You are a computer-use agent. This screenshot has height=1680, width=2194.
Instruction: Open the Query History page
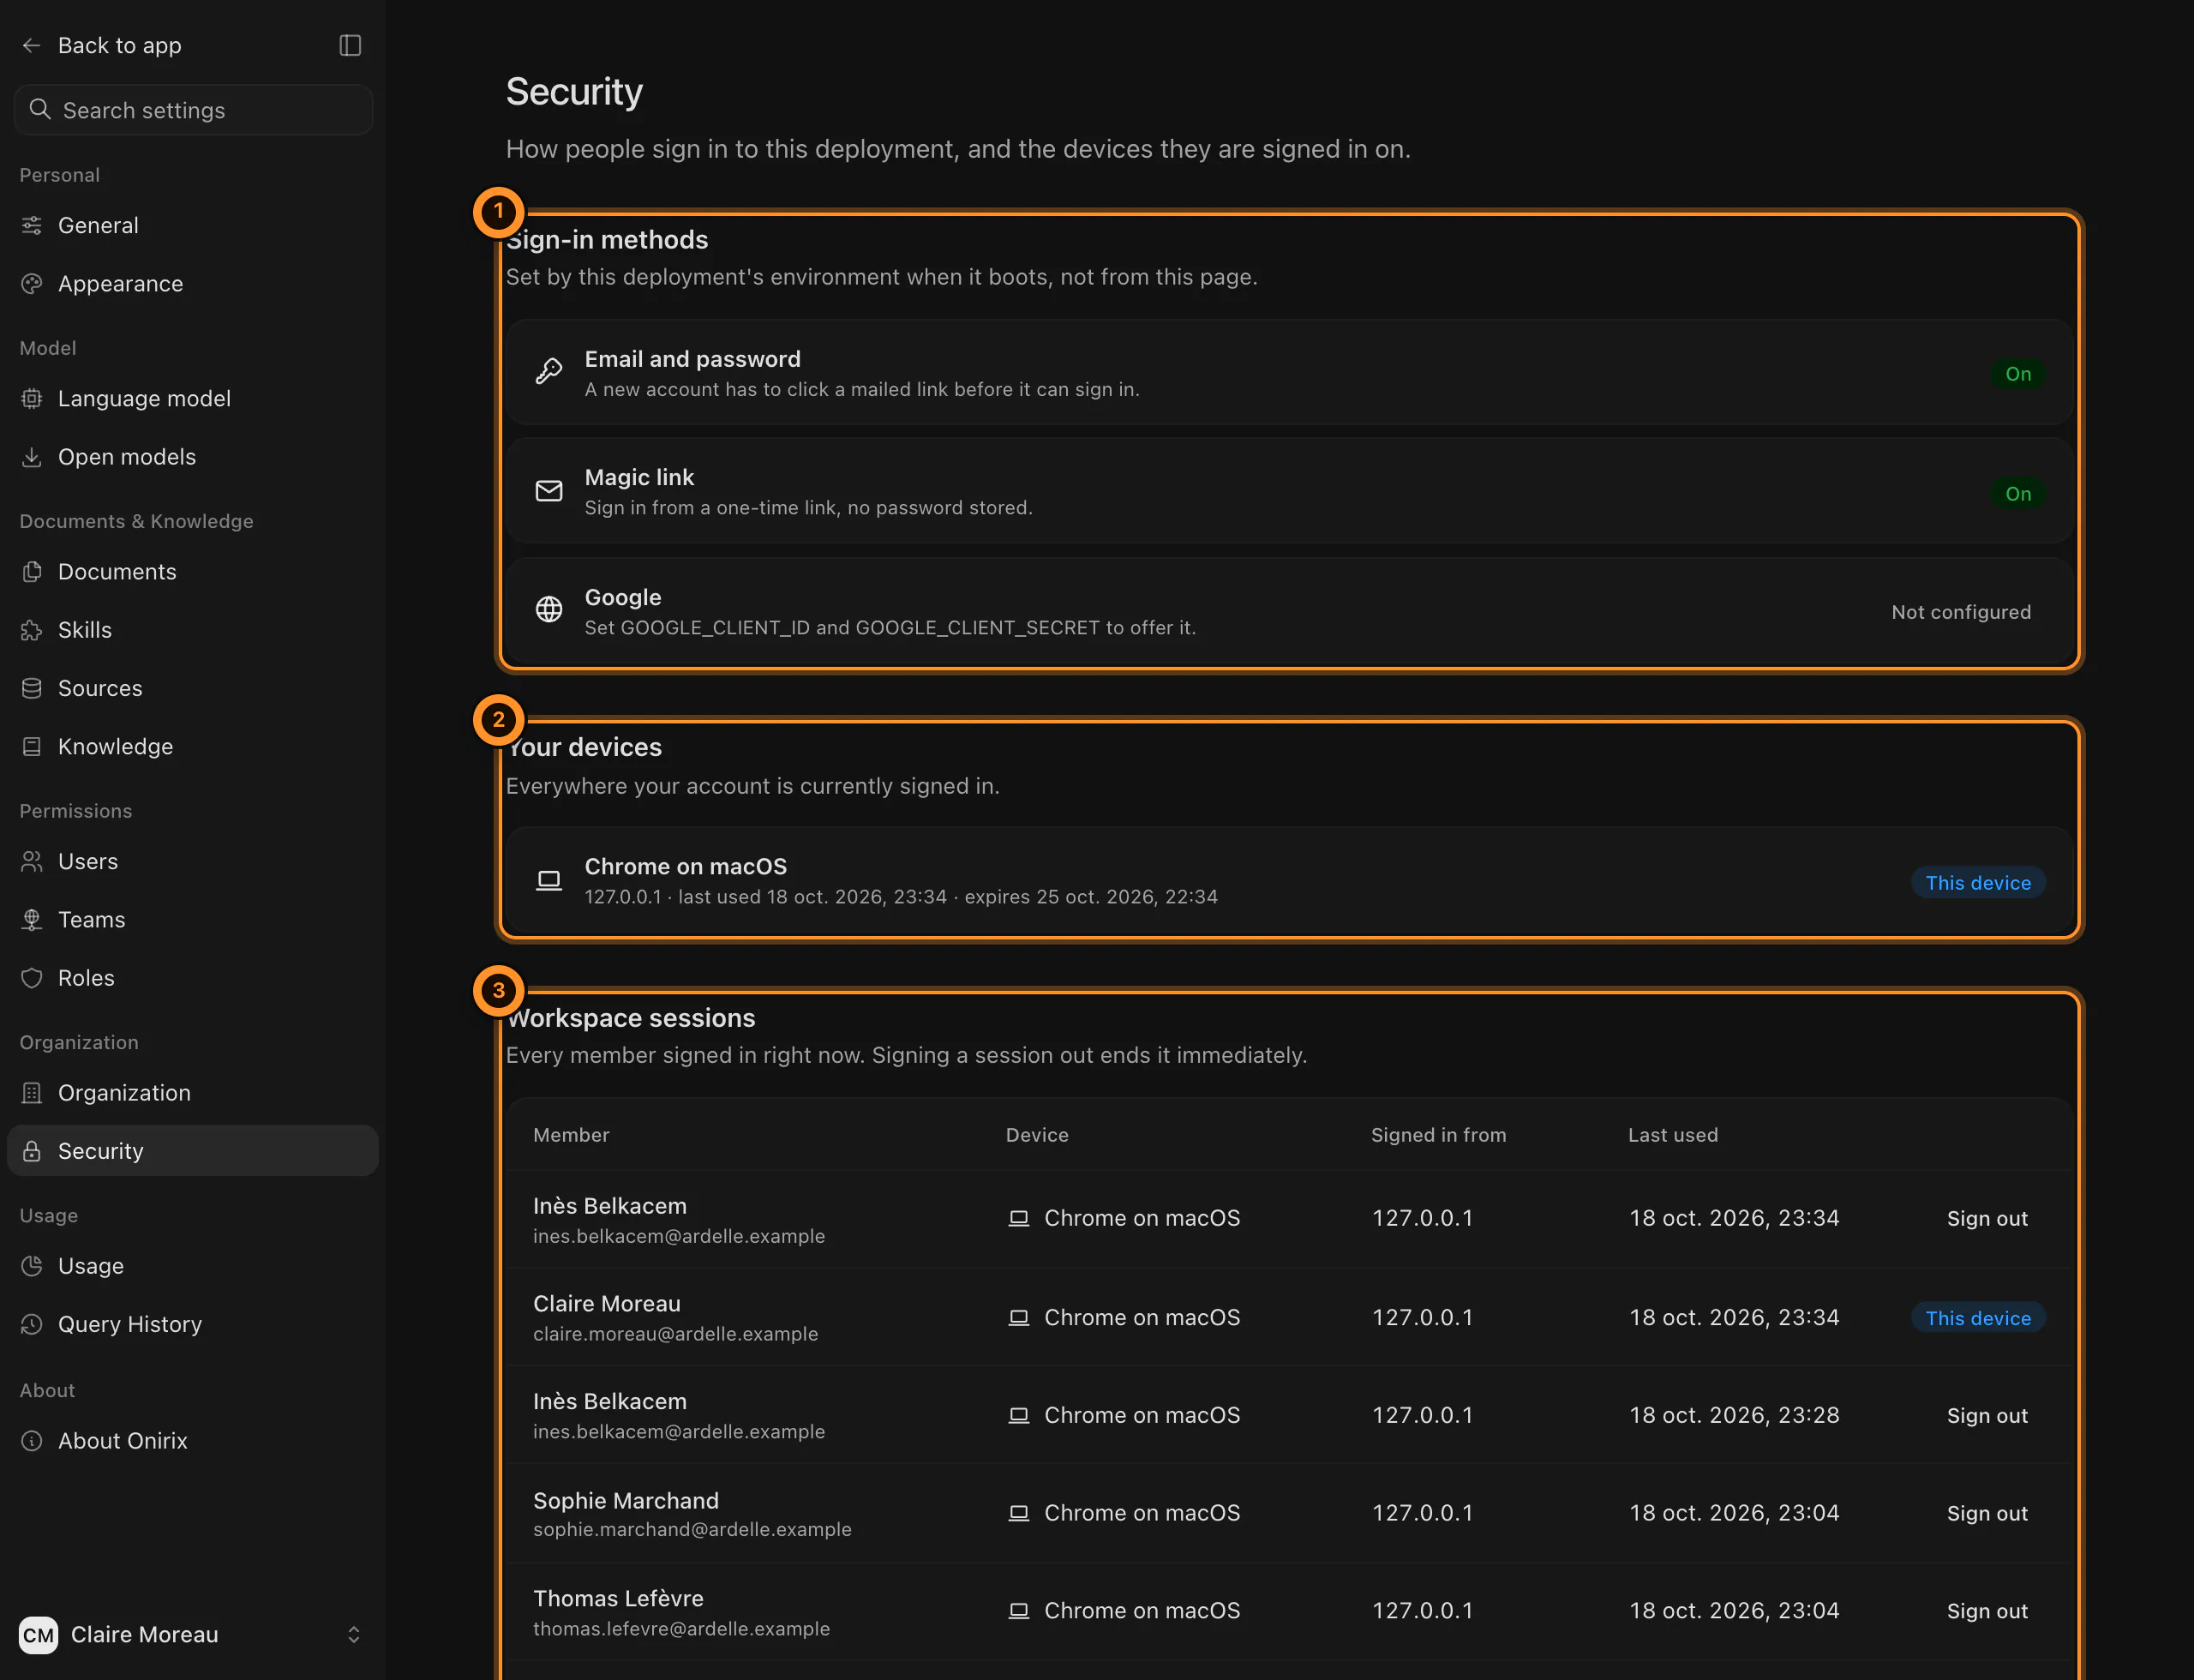coord(193,1324)
